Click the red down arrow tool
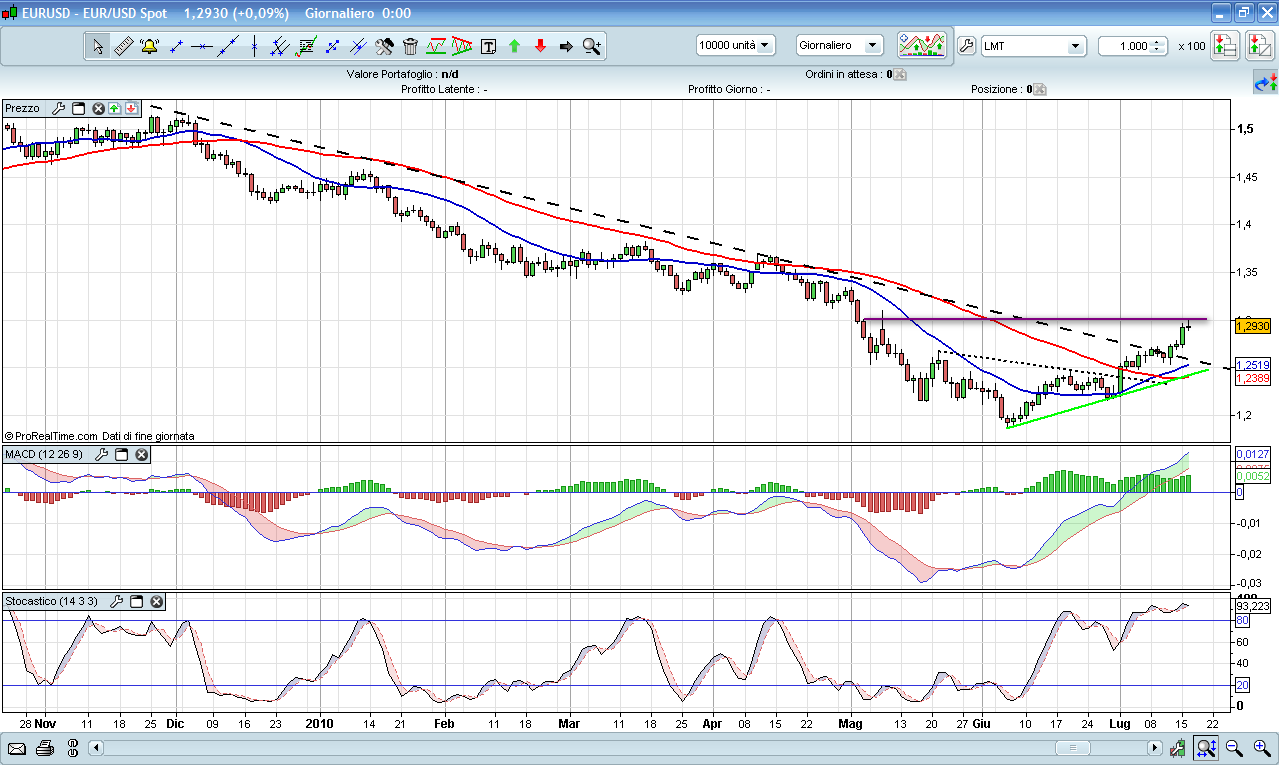The height and width of the screenshot is (765, 1279). (x=540, y=46)
